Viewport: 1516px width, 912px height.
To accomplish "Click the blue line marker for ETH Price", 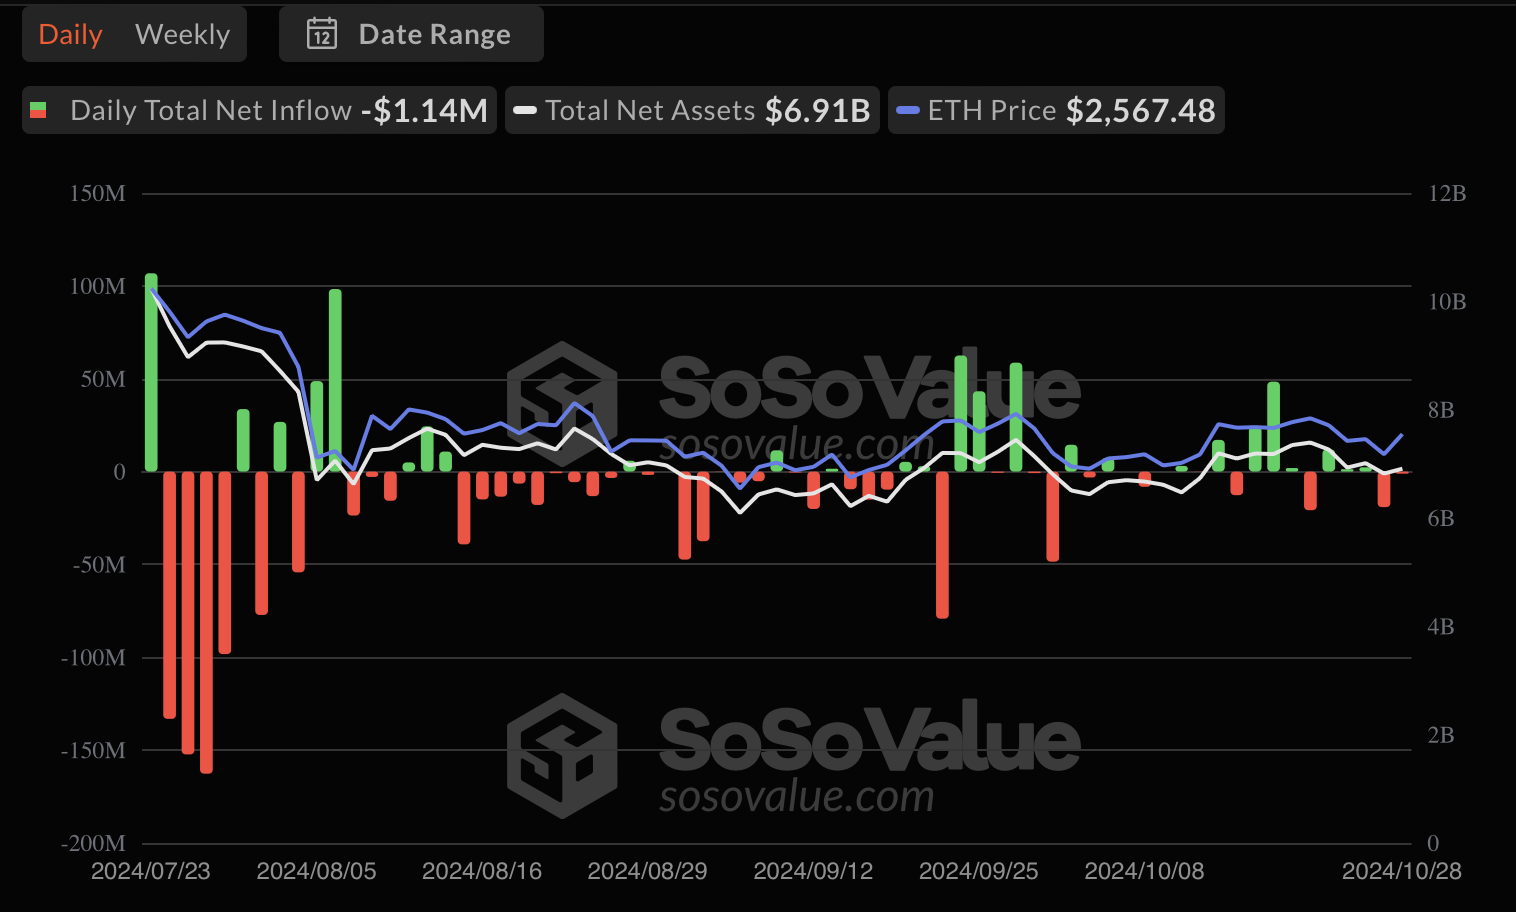I will click(908, 110).
